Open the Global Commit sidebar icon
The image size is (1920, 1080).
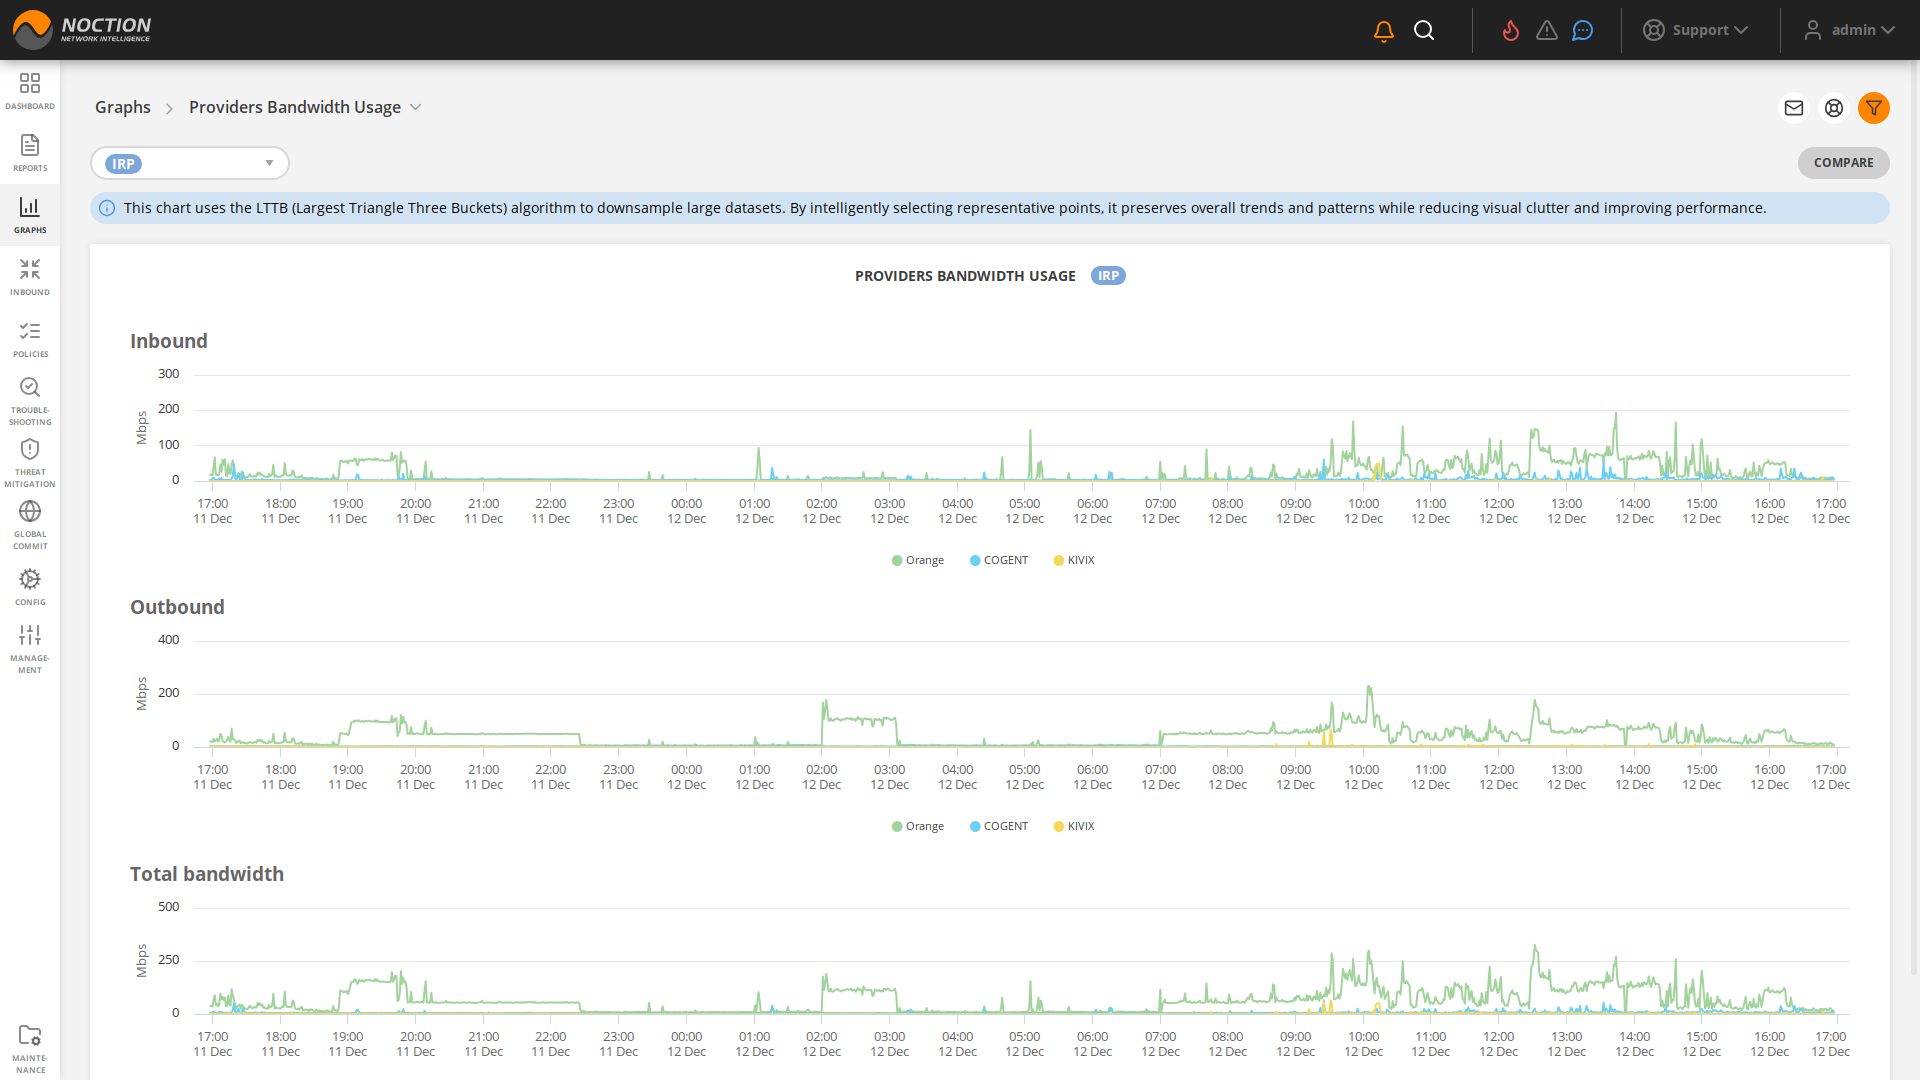click(30, 518)
